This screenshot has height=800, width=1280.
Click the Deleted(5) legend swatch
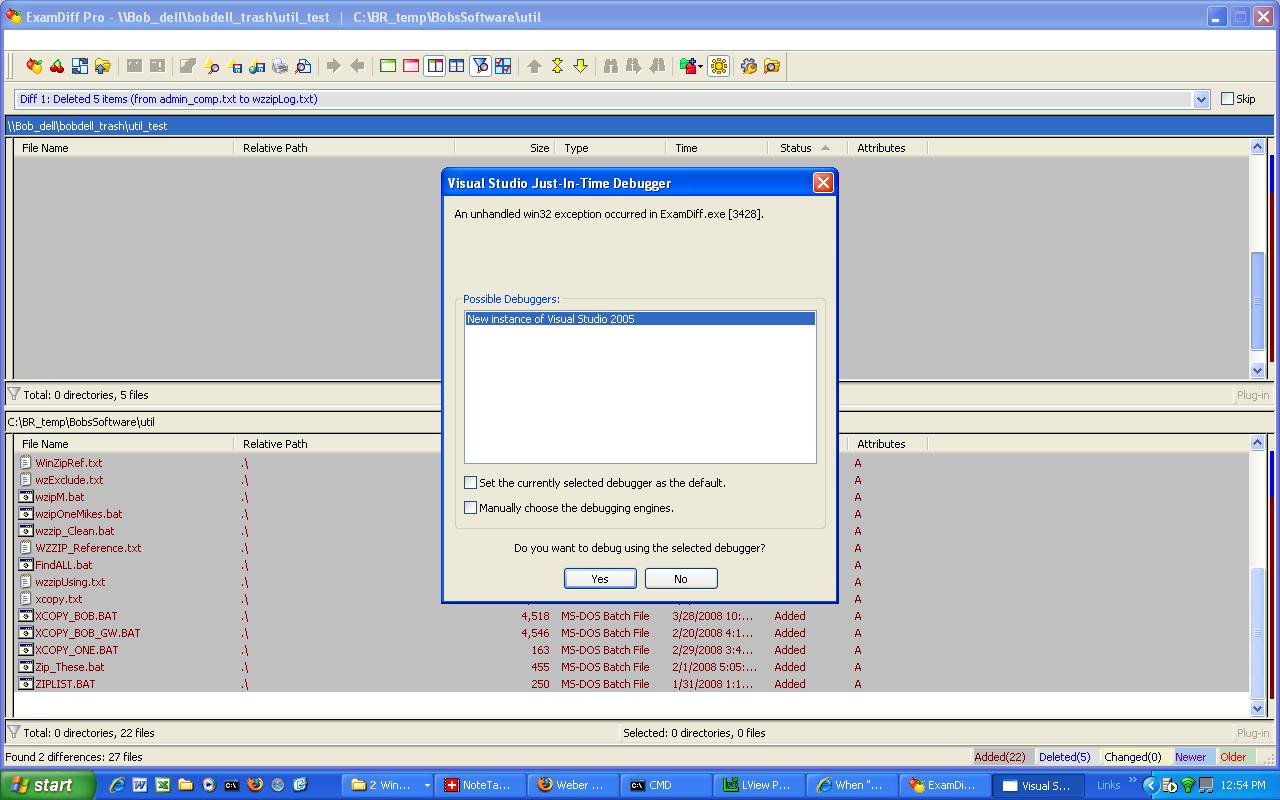click(1065, 757)
